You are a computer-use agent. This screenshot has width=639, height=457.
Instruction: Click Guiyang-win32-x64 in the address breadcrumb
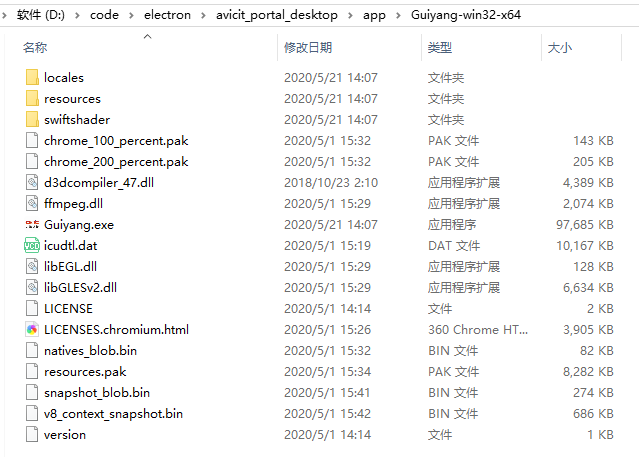tap(466, 15)
